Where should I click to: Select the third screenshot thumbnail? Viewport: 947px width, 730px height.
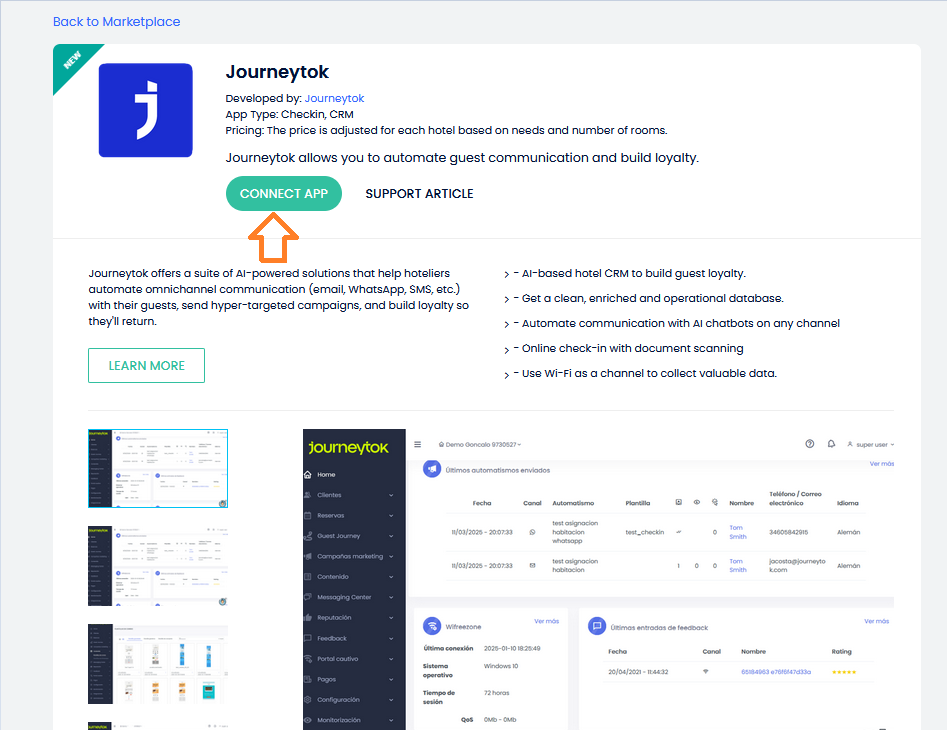click(x=158, y=664)
